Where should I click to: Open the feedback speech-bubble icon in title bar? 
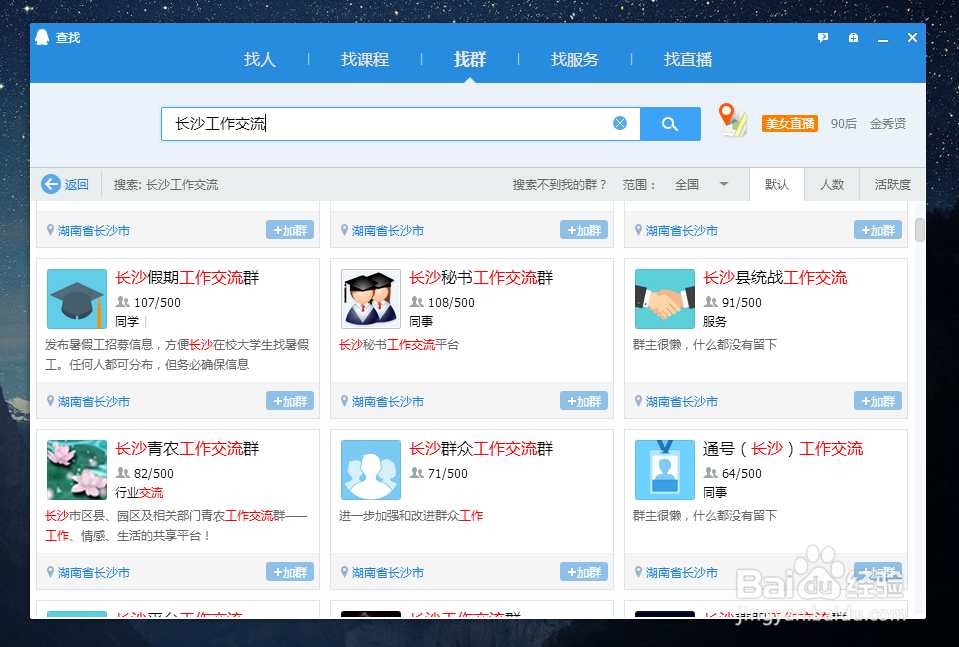click(822, 37)
